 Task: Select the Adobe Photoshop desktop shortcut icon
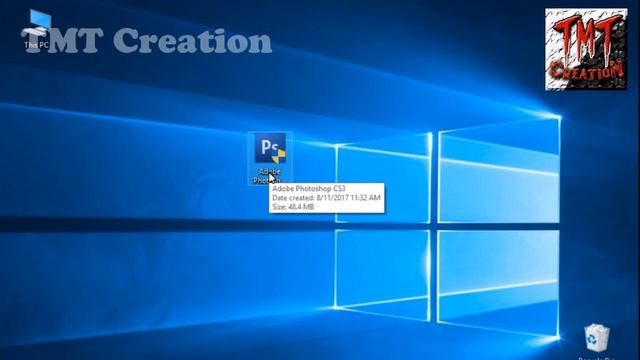270,148
